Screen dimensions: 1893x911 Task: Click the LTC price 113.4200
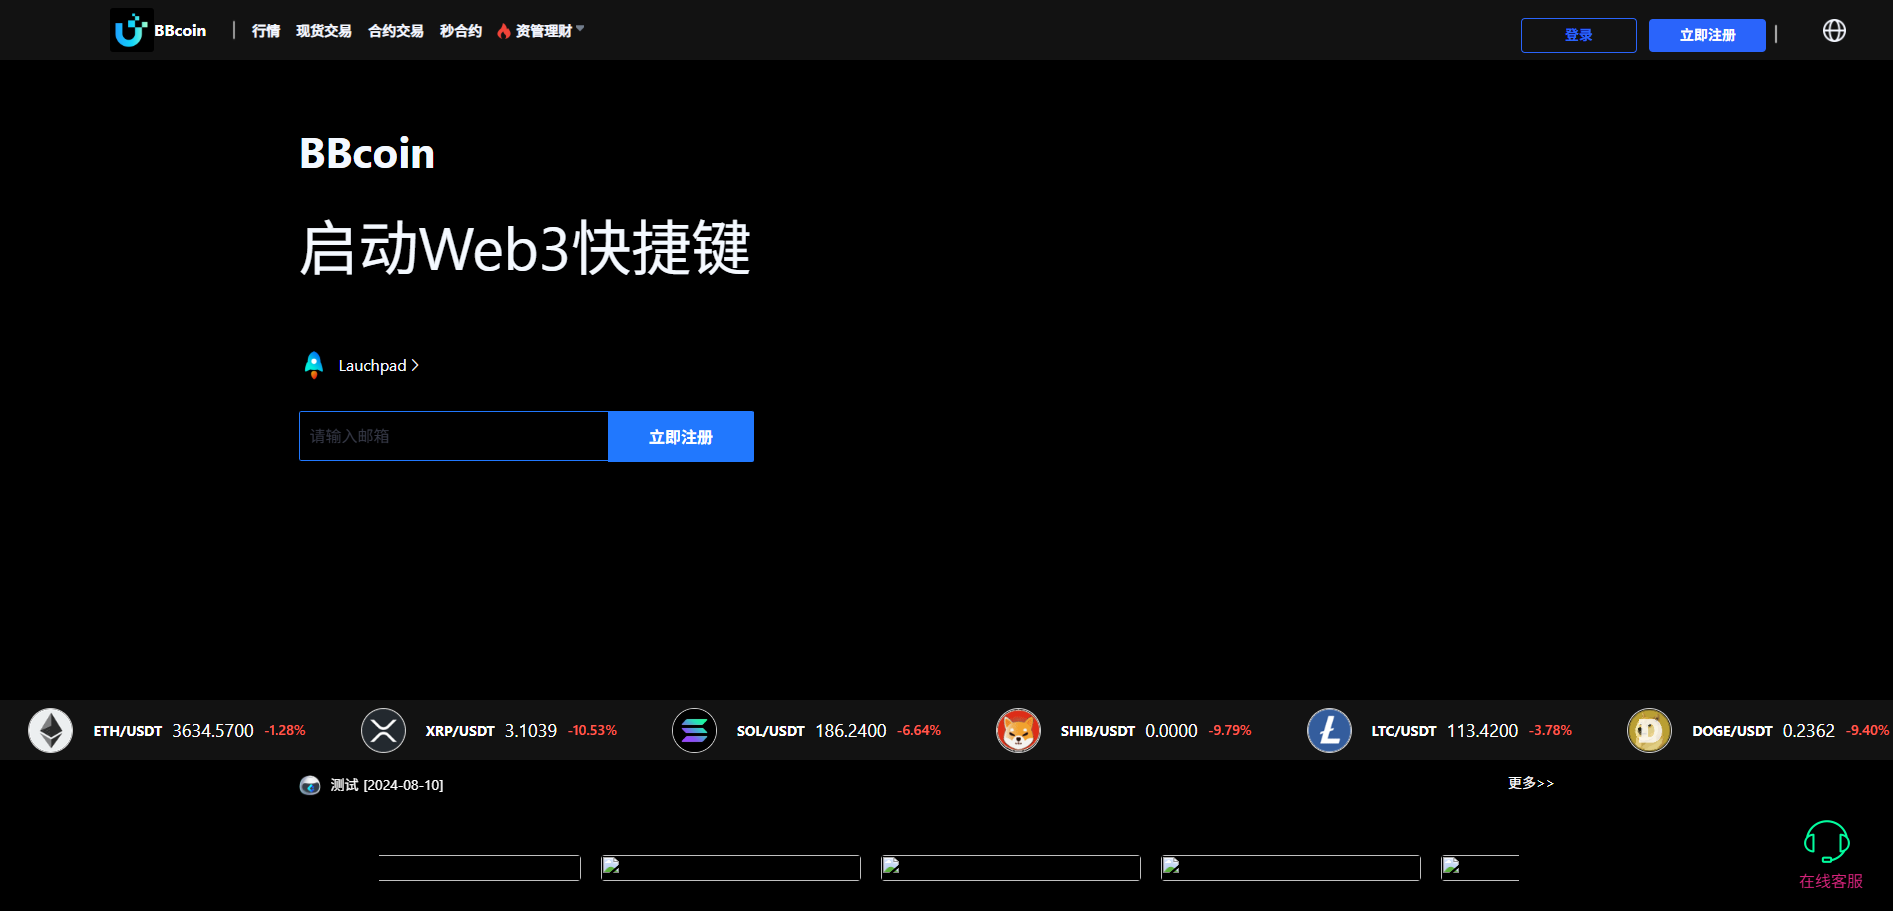pyautogui.click(x=1482, y=731)
